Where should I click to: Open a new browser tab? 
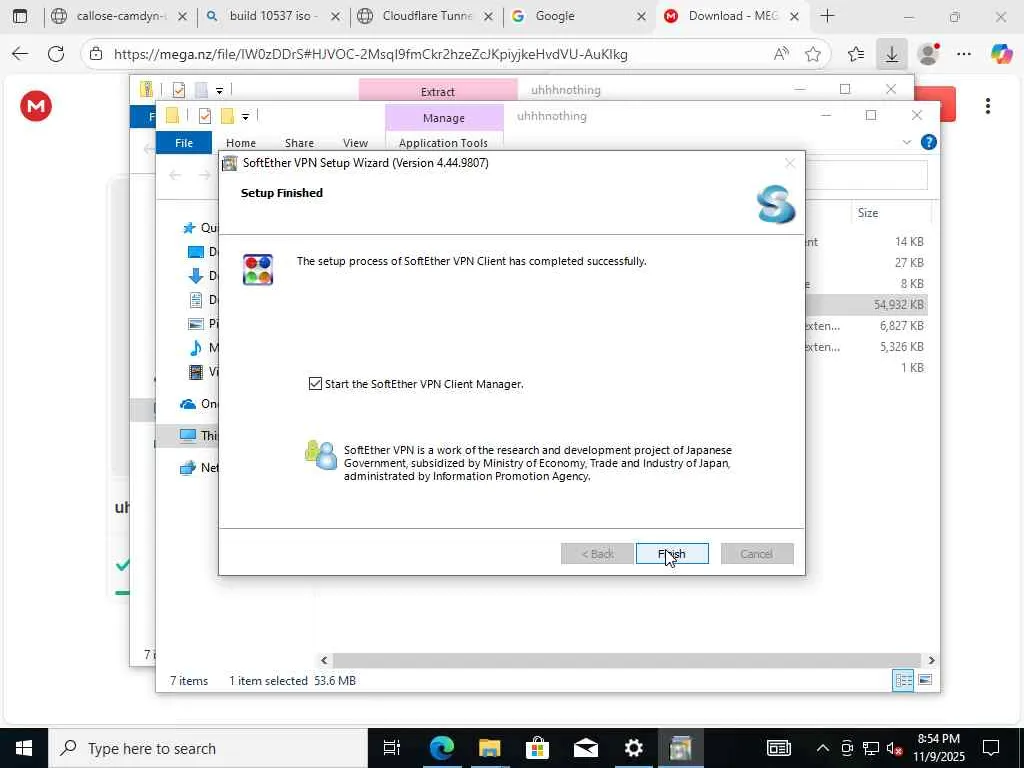[x=827, y=16]
